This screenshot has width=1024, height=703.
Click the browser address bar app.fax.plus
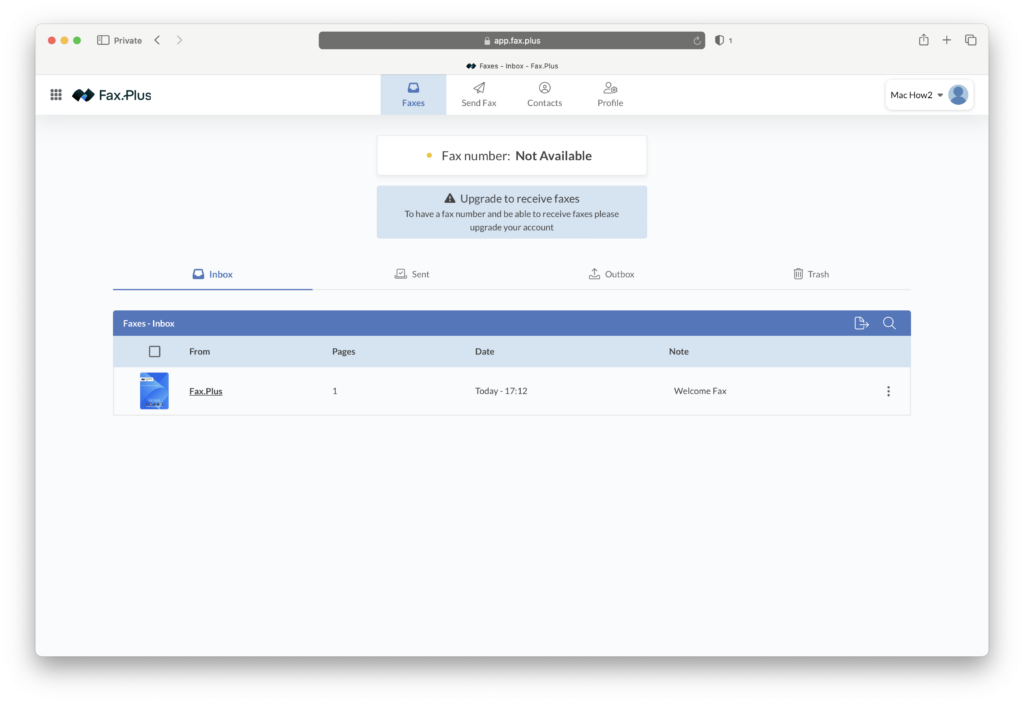coord(512,41)
